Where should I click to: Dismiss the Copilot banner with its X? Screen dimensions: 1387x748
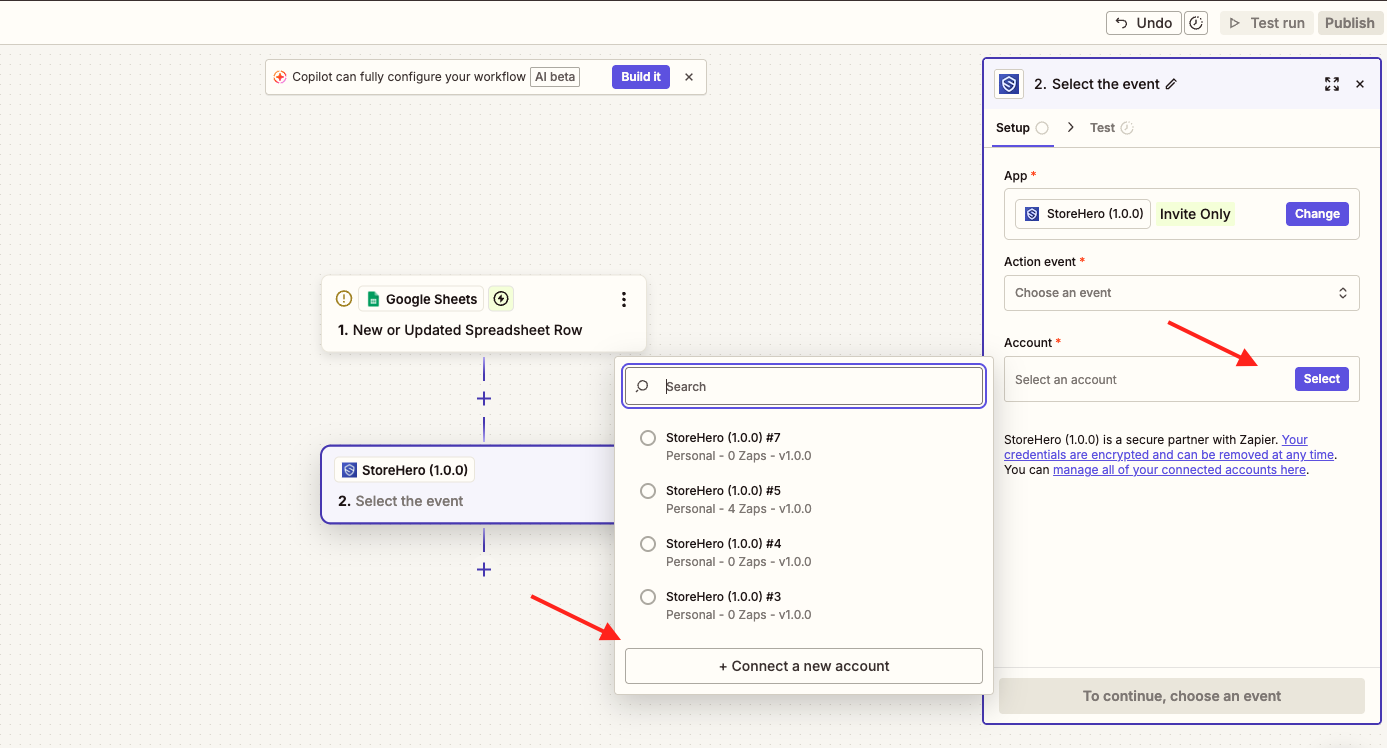689,77
